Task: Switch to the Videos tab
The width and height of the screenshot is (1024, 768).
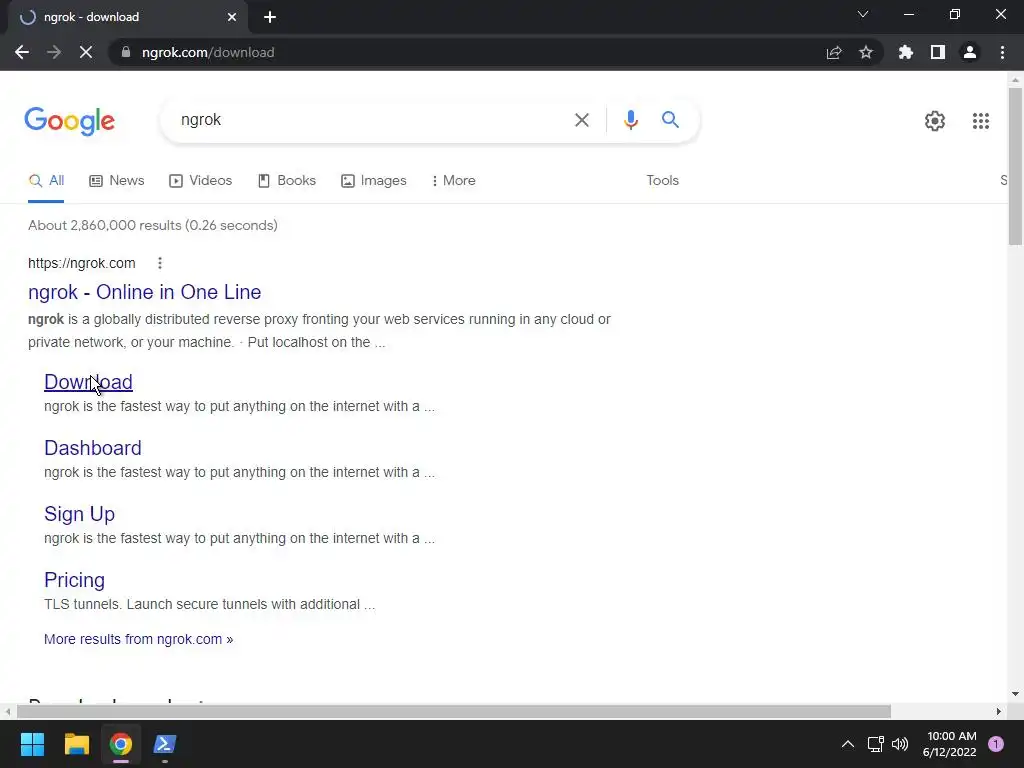Action: (200, 181)
